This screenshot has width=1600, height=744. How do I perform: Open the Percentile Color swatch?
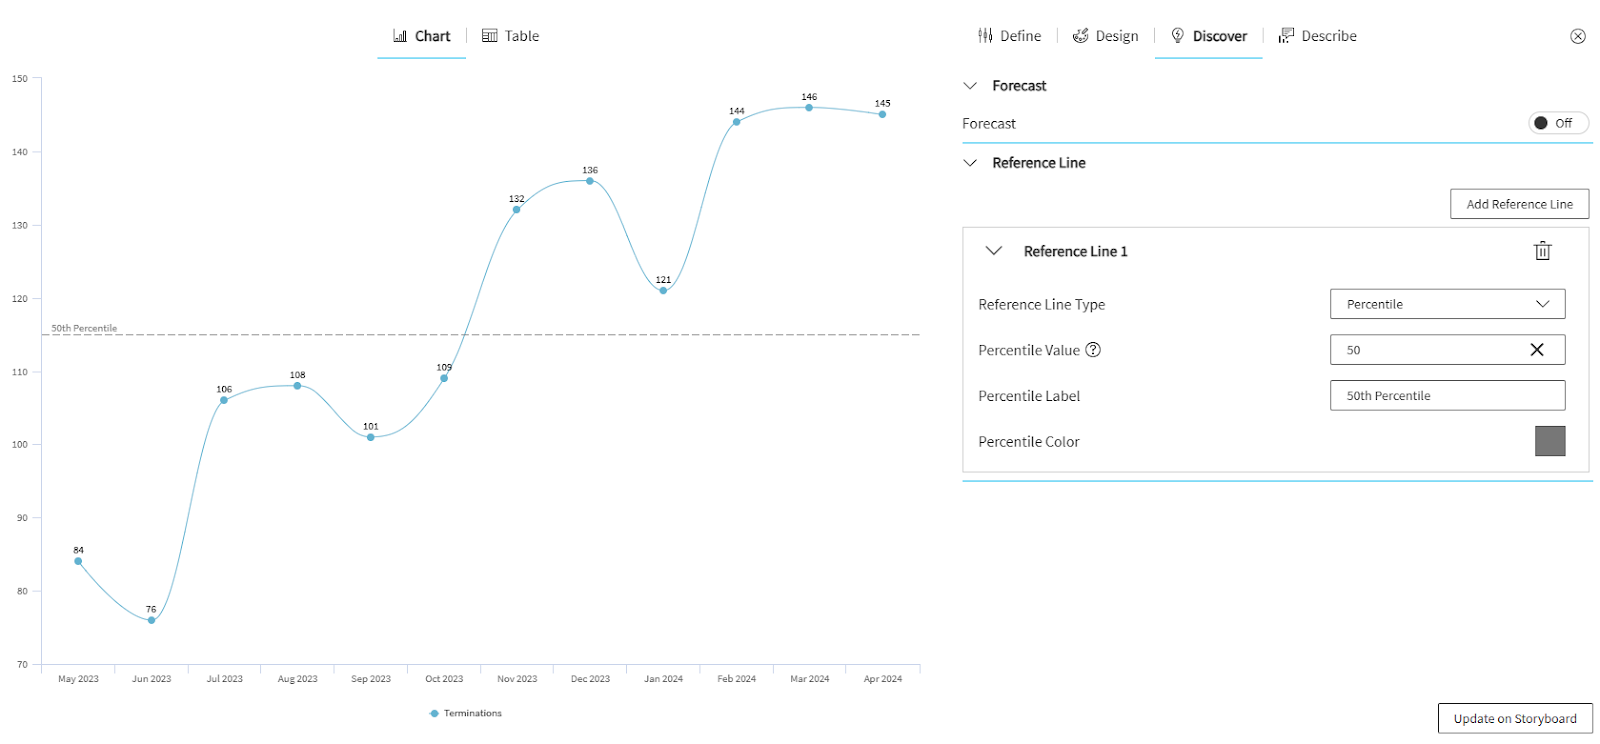point(1549,441)
